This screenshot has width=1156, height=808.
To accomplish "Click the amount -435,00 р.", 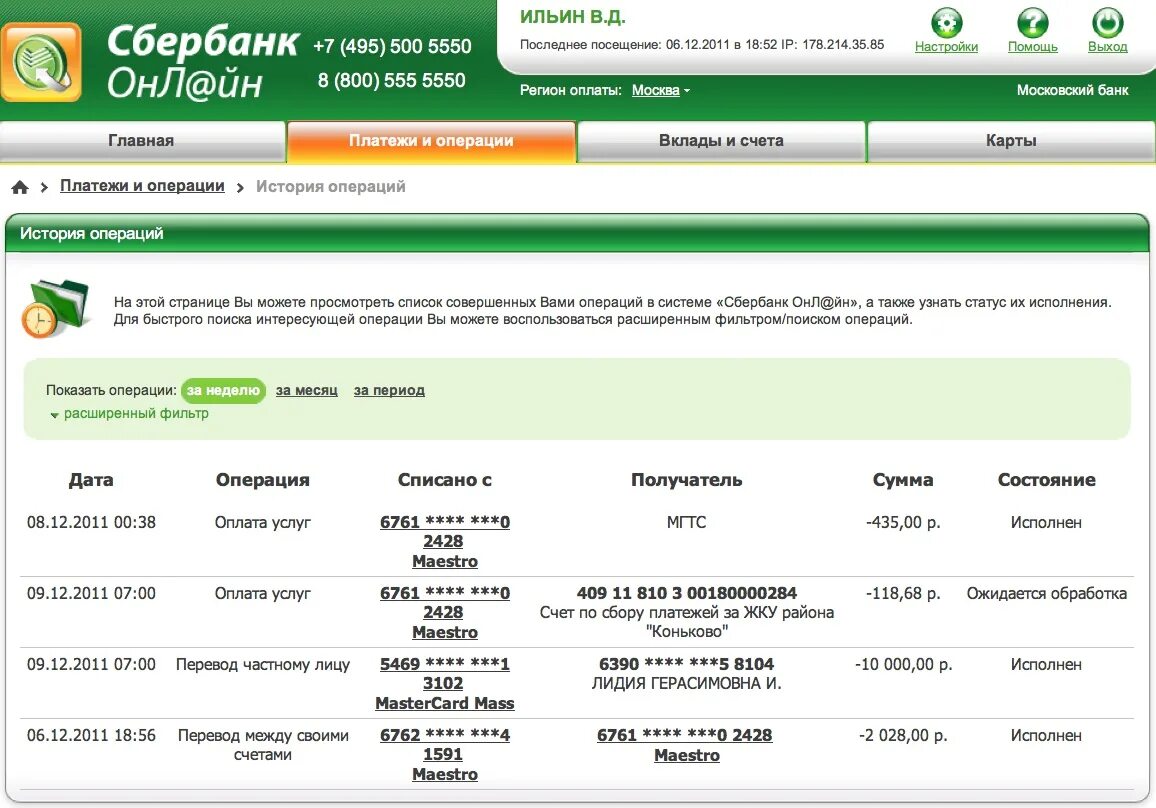I will click(x=903, y=522).
